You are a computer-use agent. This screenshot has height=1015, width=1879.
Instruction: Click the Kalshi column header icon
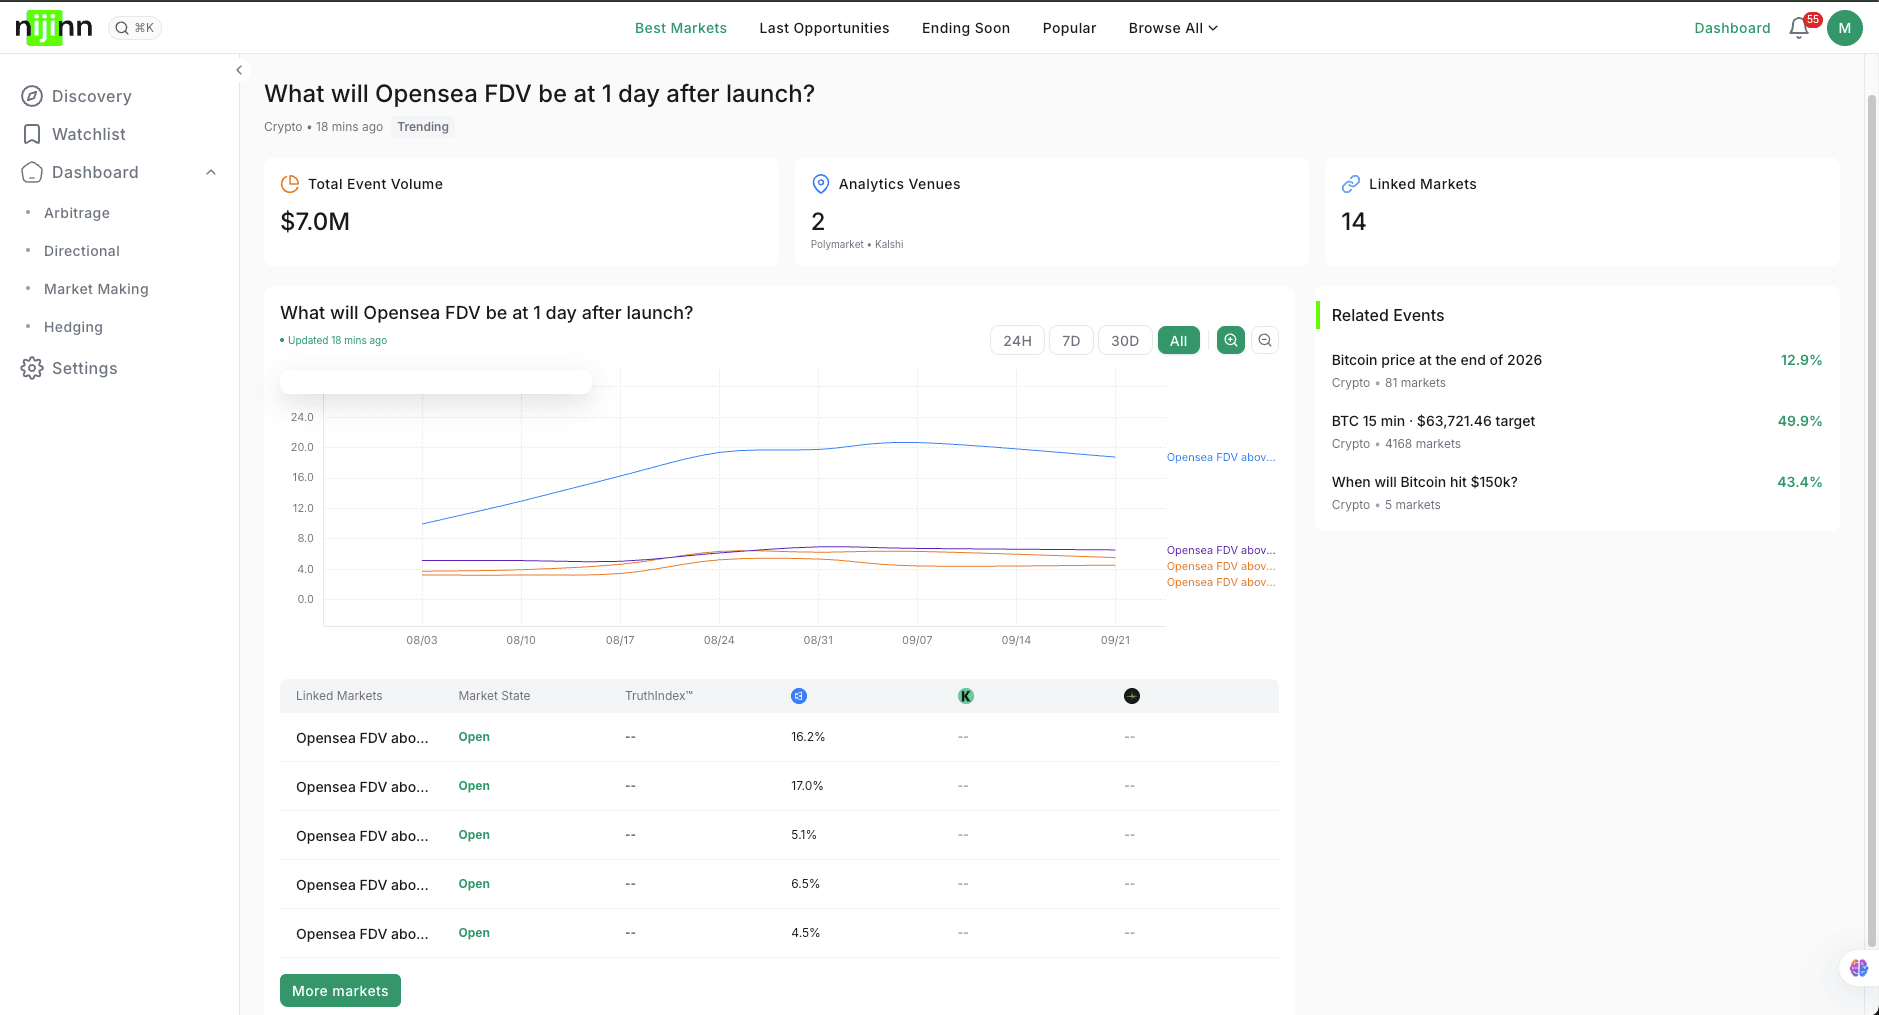coord(966,696)
